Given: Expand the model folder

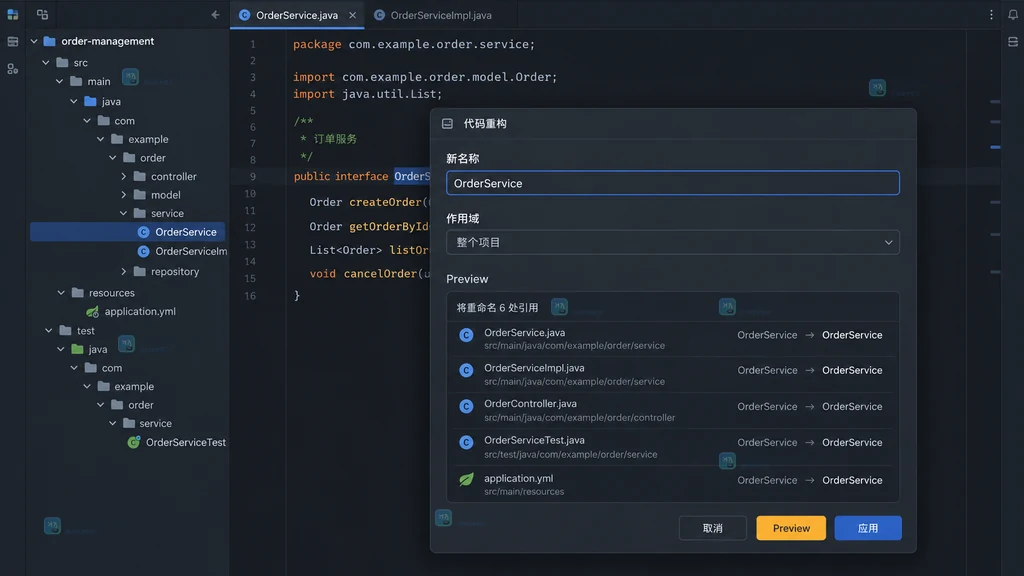Looking at the screenshot, I should click(123, 195).
